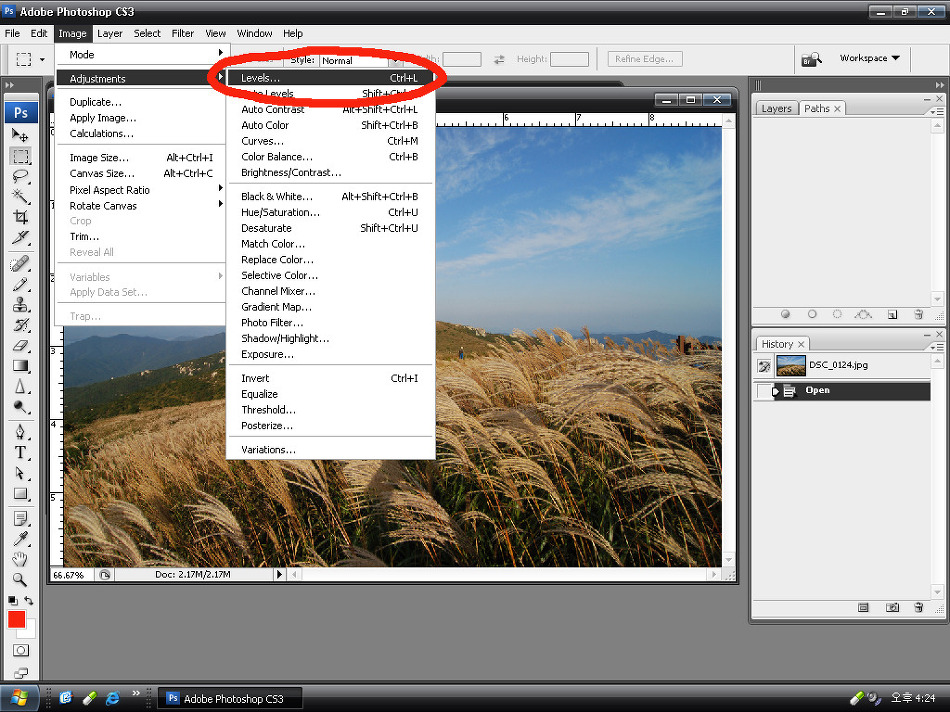Viewport: 950px width, 712px height.
Task: Click the red foreground color swatch
Action: tap(16, 620)
